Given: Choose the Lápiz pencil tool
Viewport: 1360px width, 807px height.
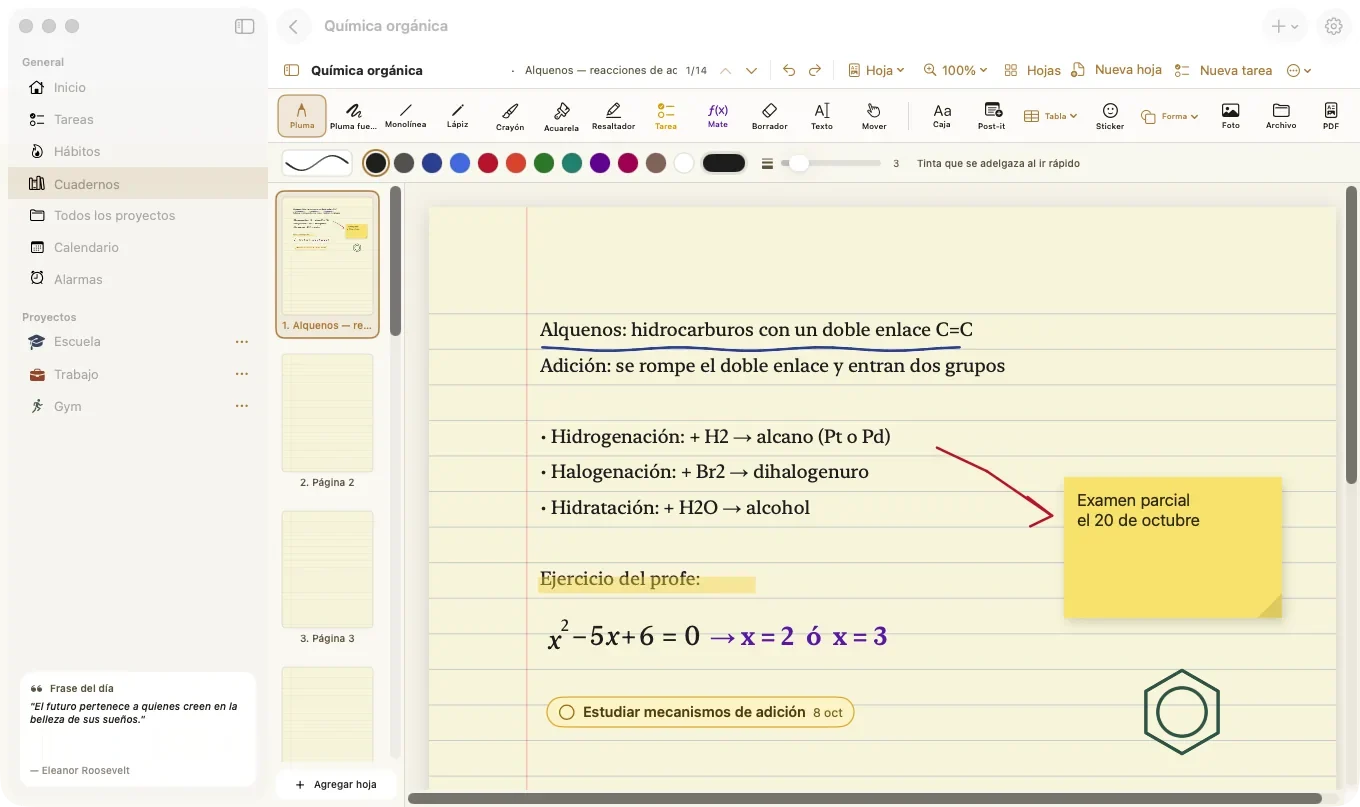Looking at the screenshot, I should 457,115.
